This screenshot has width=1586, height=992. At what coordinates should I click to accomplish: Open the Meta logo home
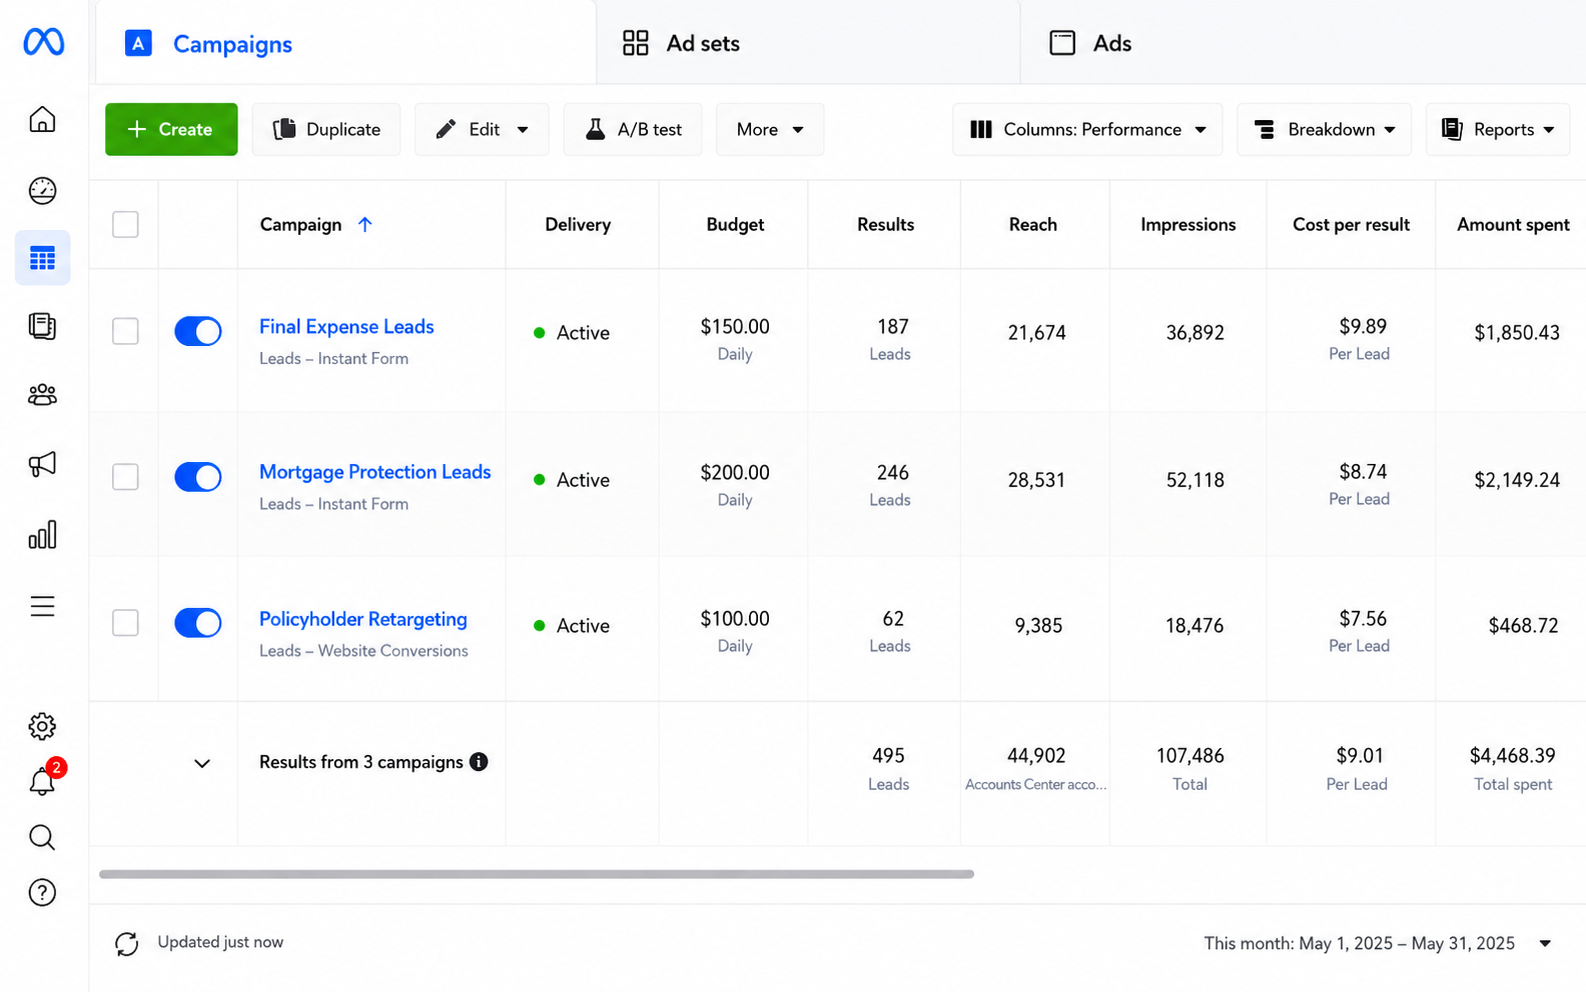click(44, 42)
